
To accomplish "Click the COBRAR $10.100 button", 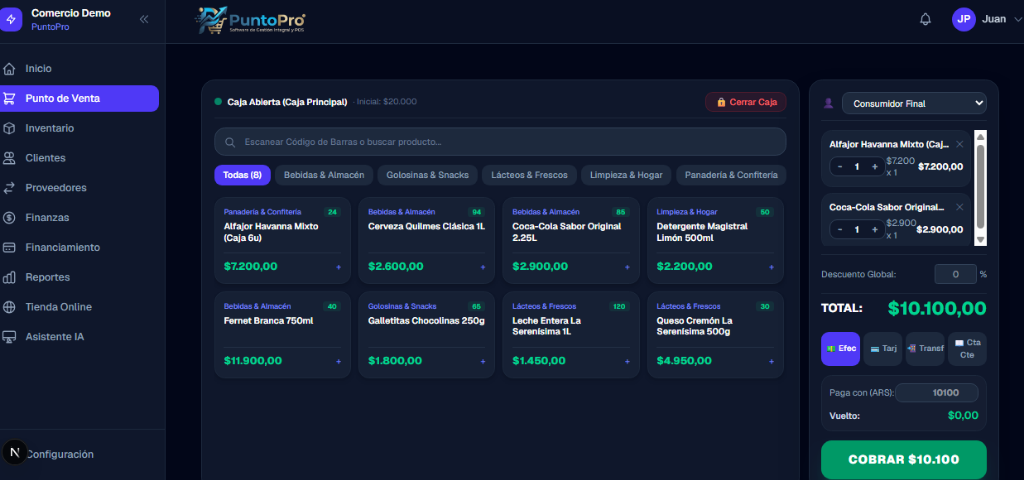I will pos(904,460).
